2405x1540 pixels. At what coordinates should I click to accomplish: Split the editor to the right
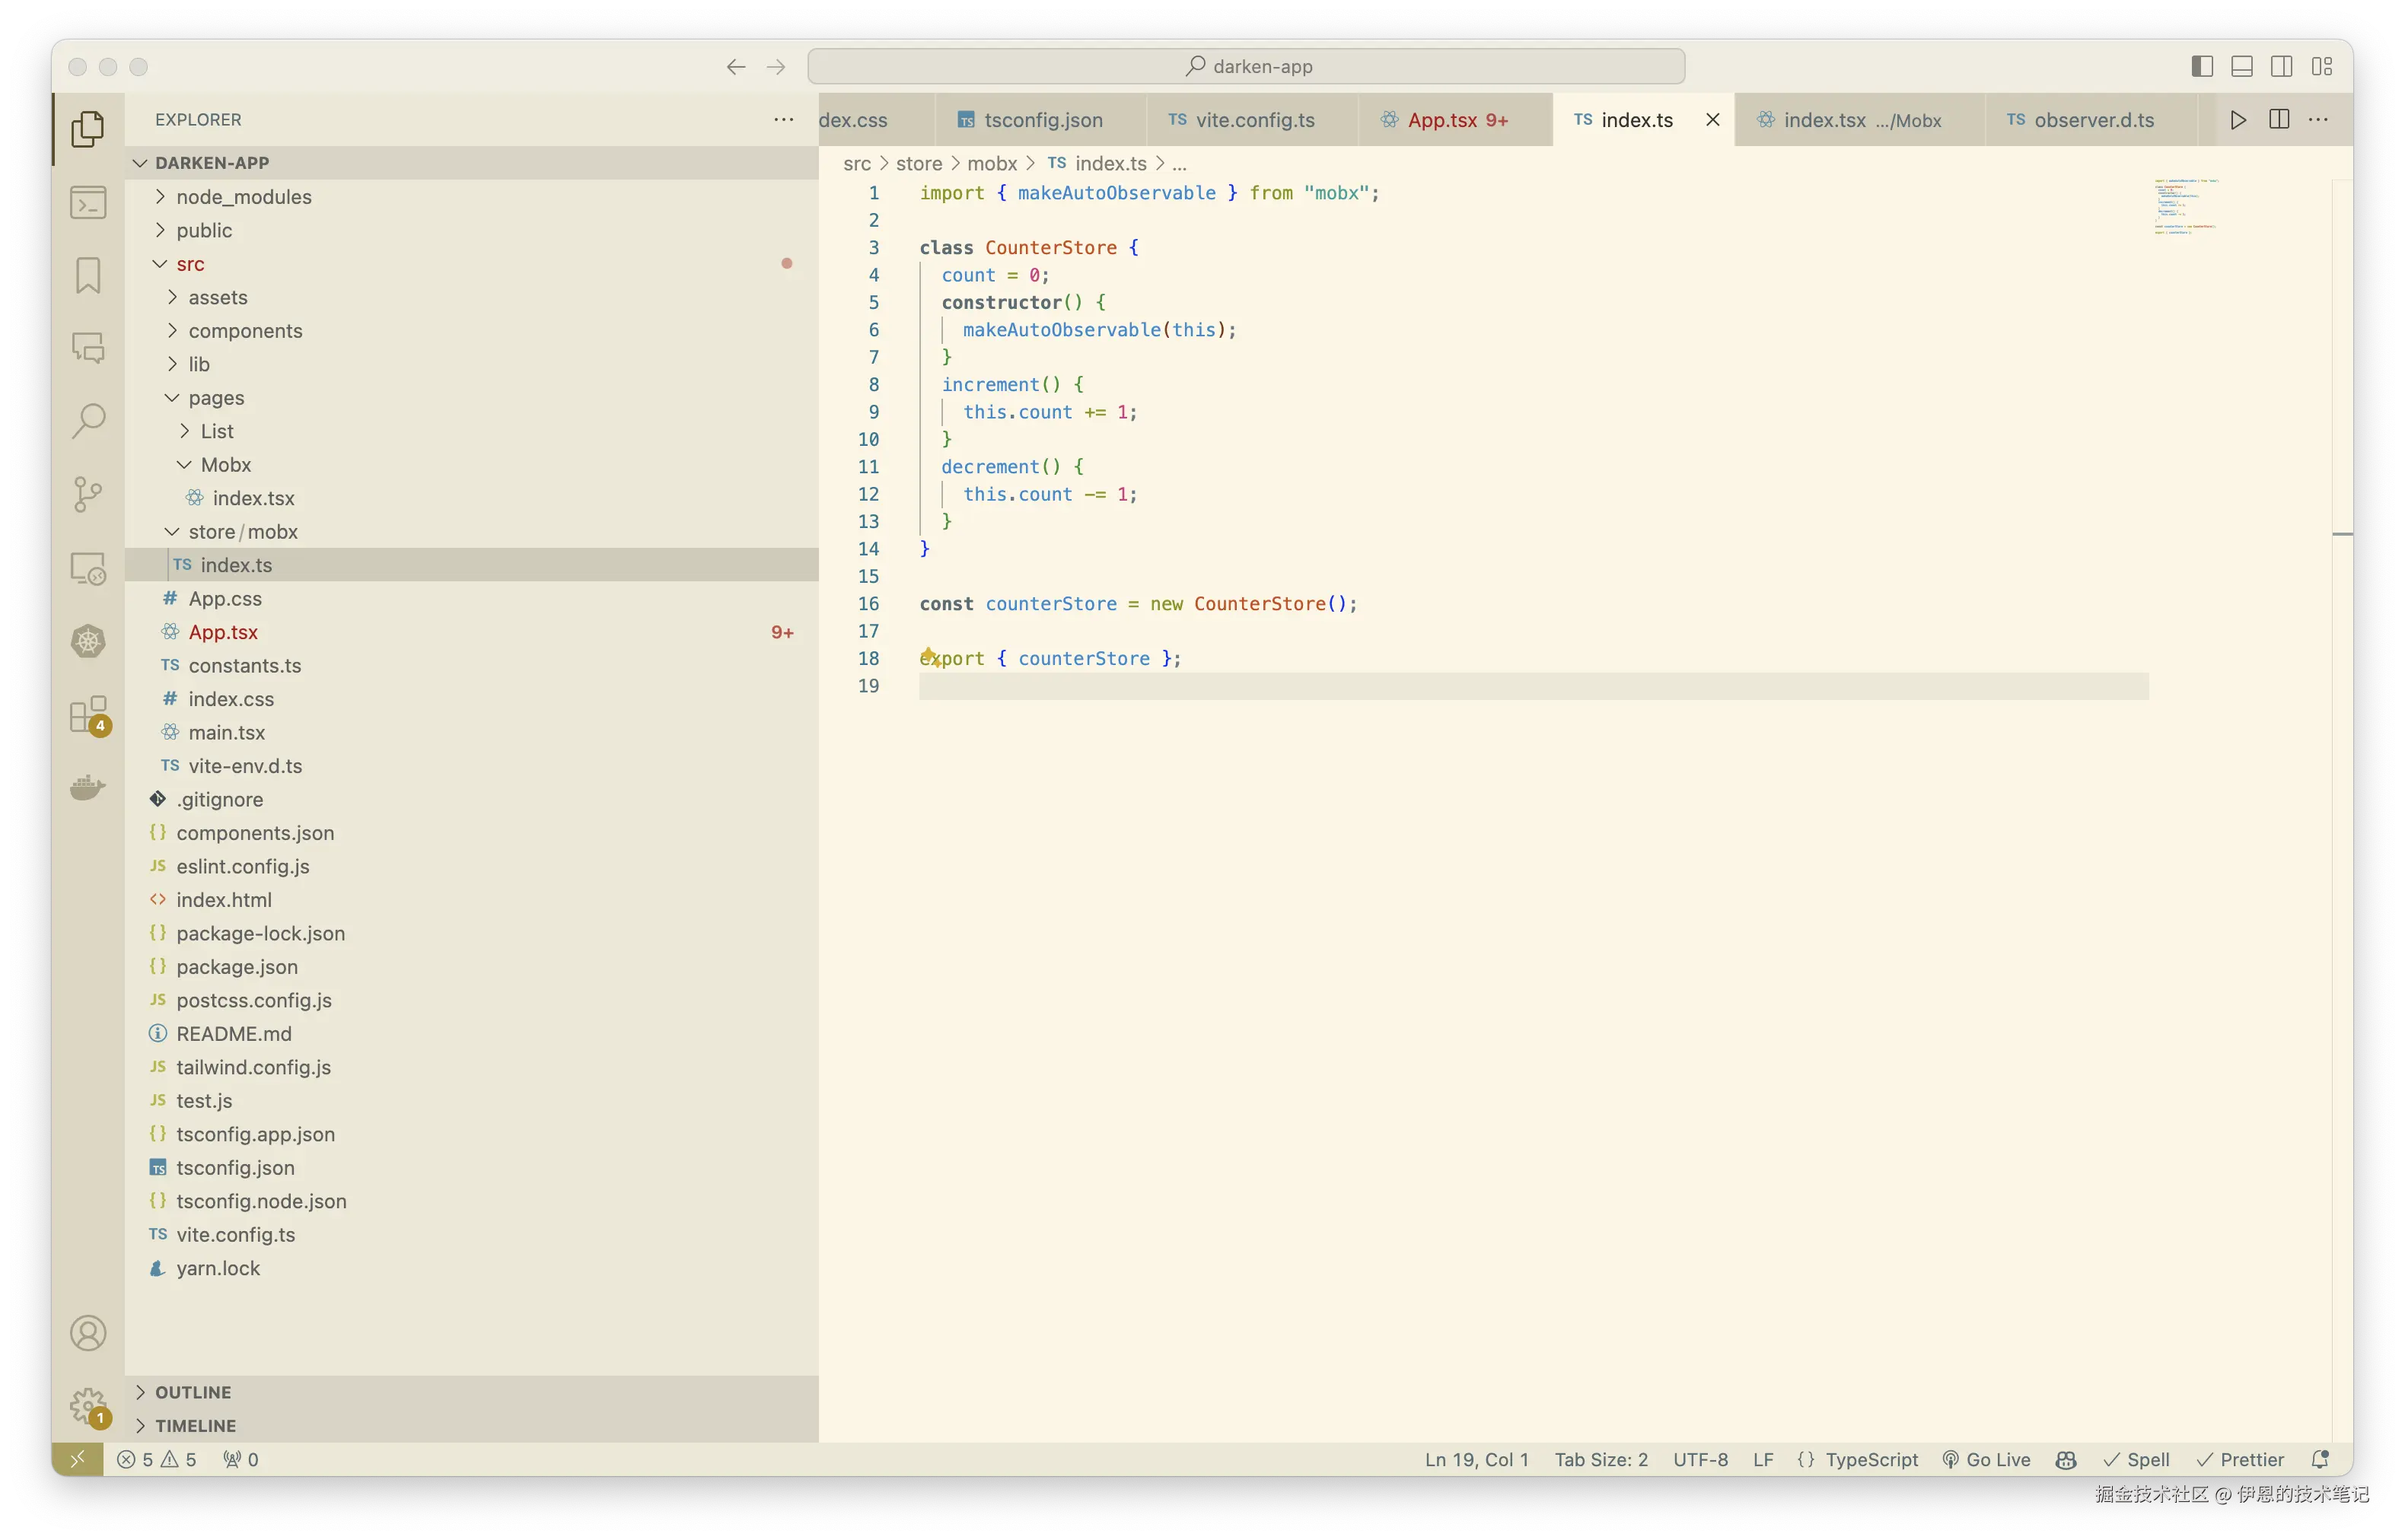coord(2279,119)
